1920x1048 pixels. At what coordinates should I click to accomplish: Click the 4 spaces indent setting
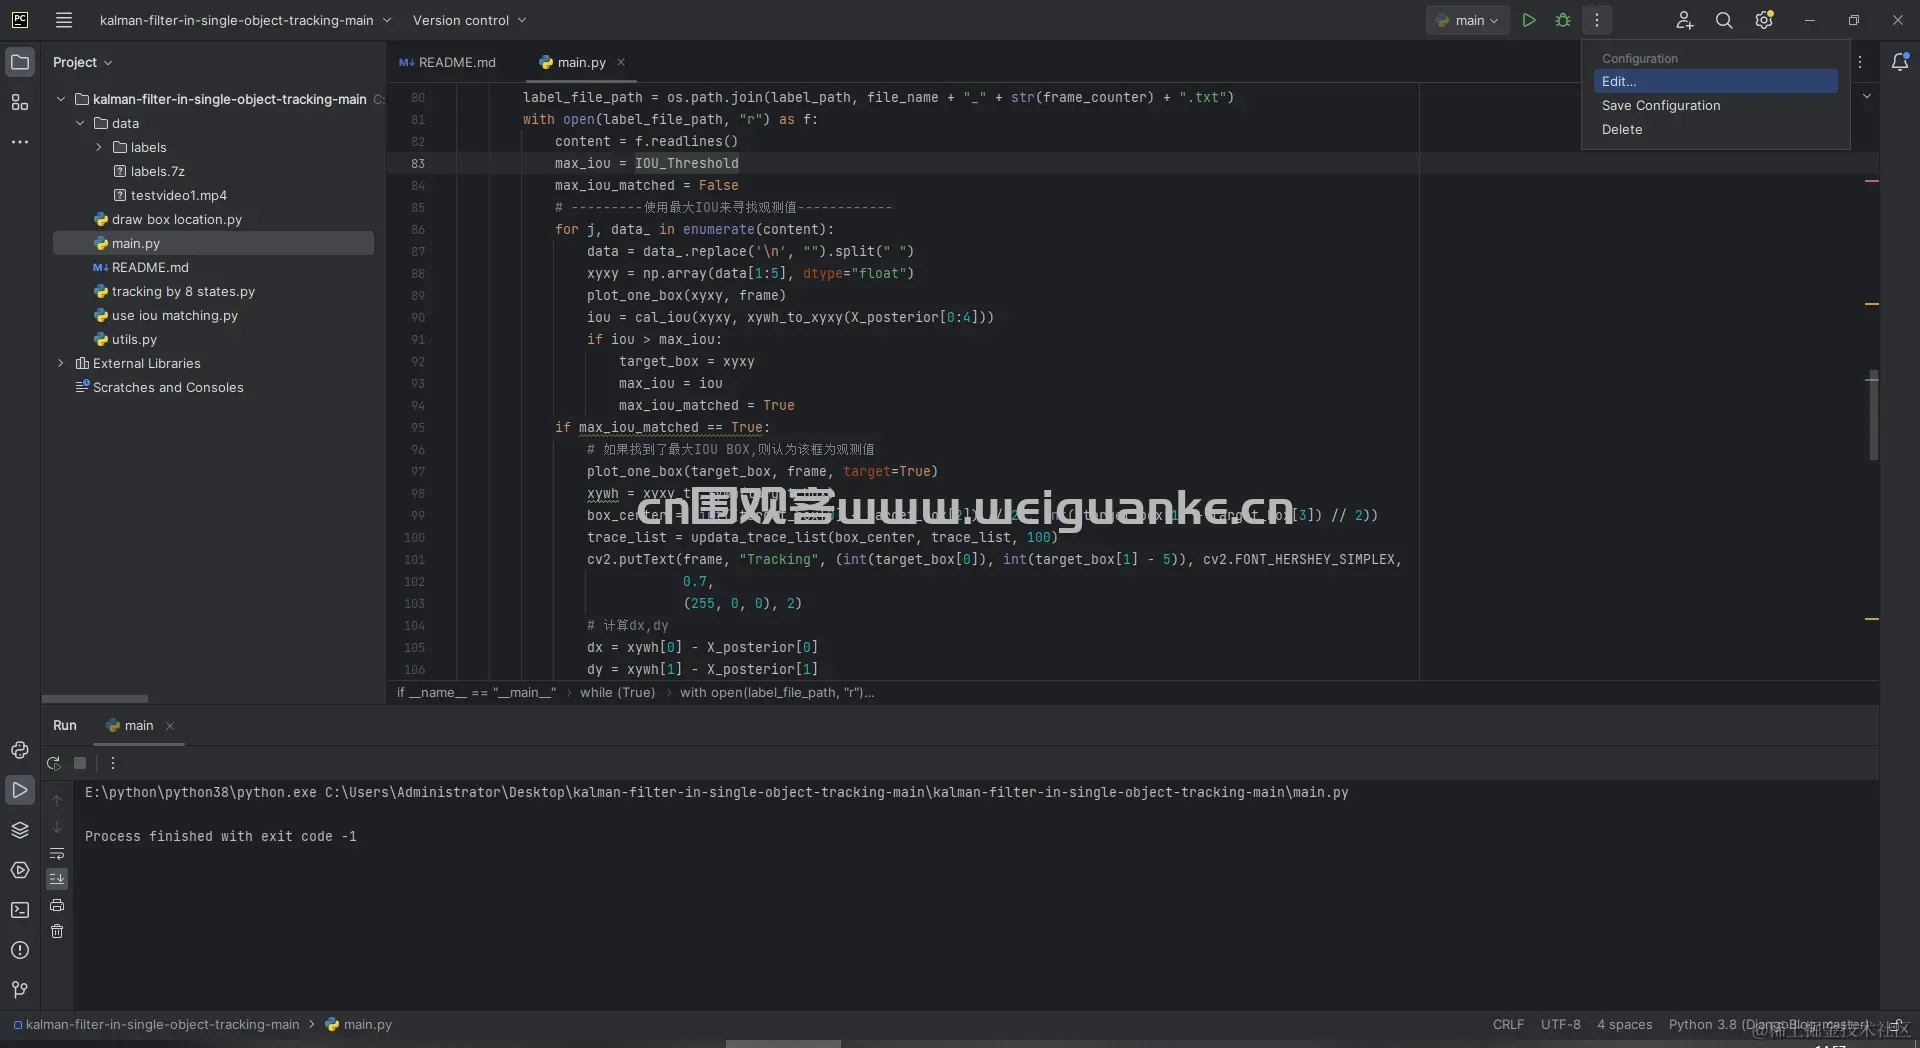tap(1624, 1025)
